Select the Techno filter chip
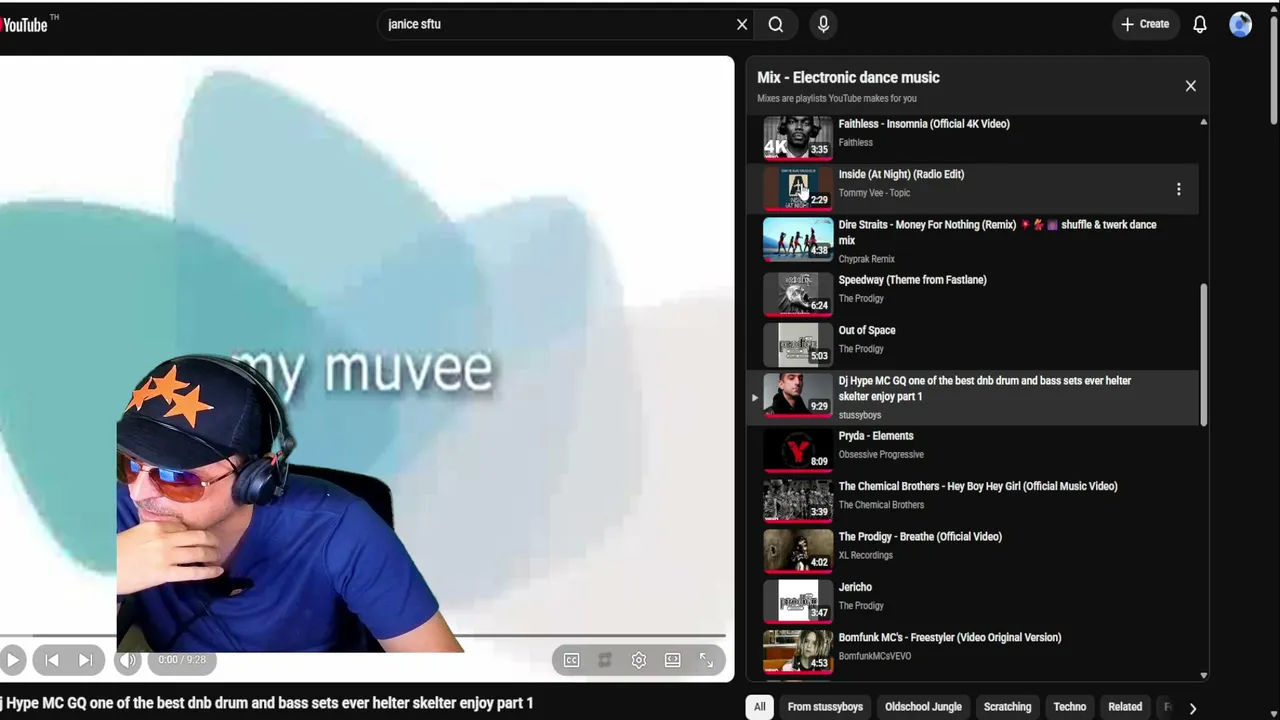1280x720 pixels. (x=1070, y=707)
